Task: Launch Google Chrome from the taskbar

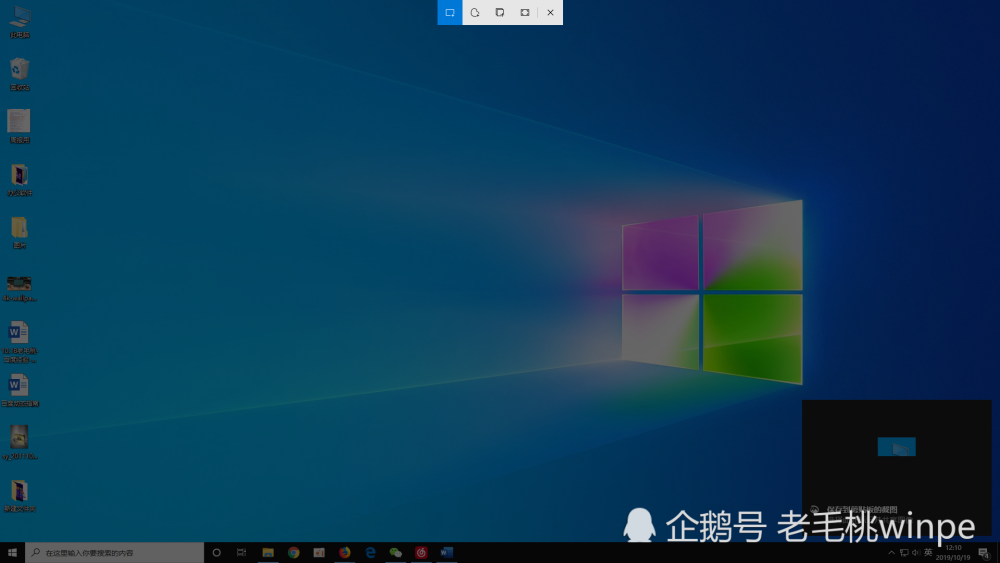Action: tap(293, 553)
